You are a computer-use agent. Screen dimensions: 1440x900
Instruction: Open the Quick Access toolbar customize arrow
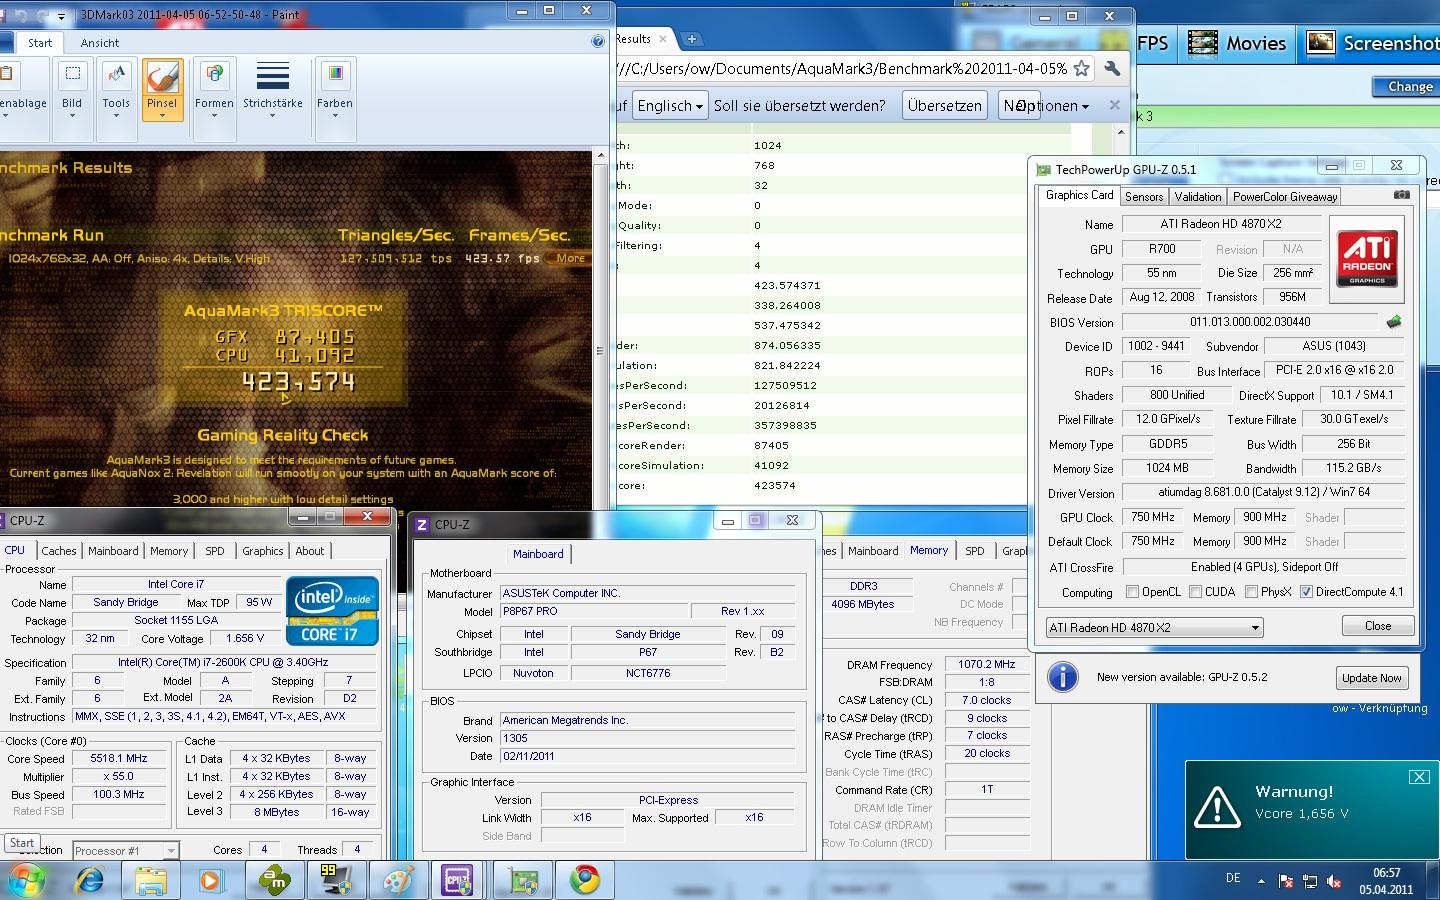pyautogui.click(x=62, y=16)
